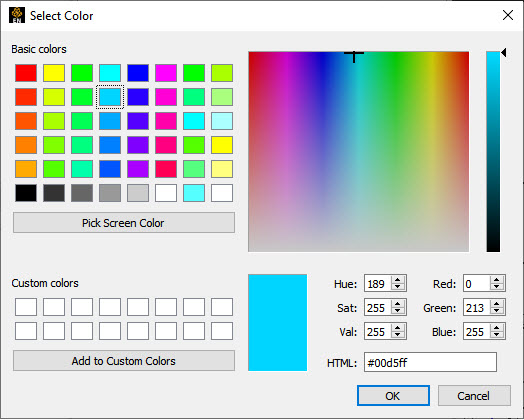
Task: Select the first empty custom color slot
Action: pyautogui.click(x=26, y=307)
